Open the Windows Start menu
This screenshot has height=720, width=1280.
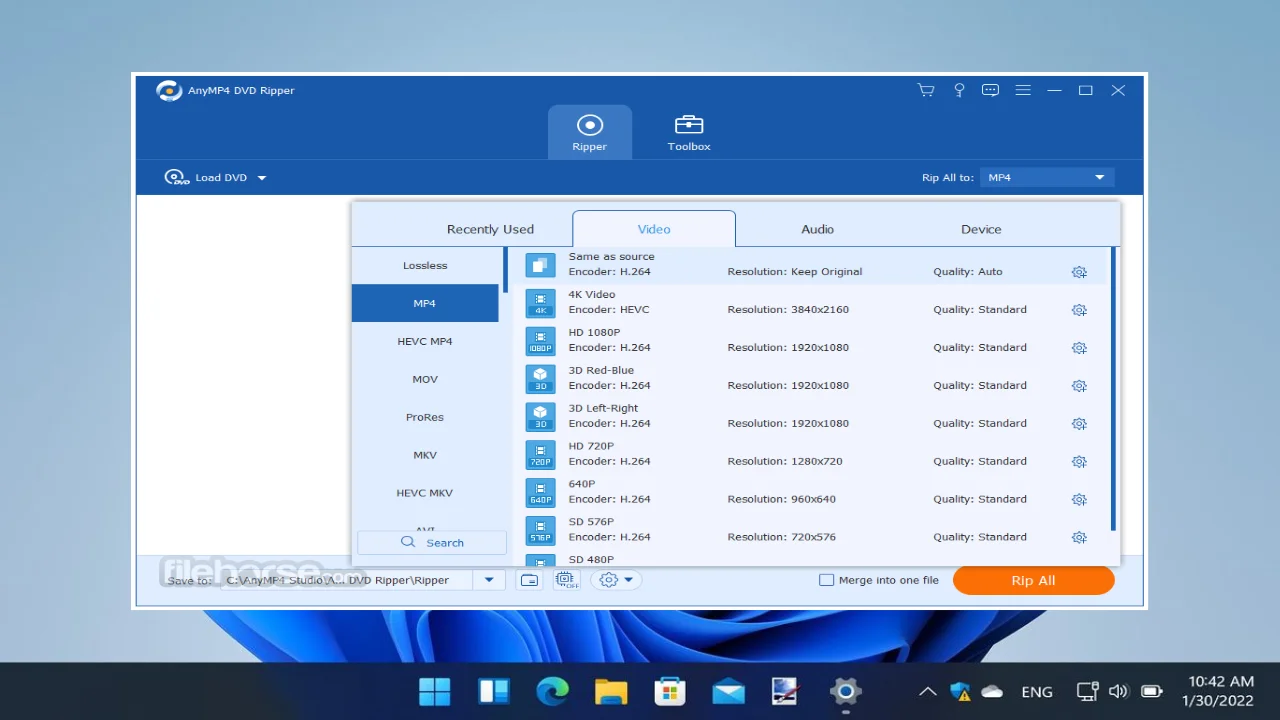(434, 691)
